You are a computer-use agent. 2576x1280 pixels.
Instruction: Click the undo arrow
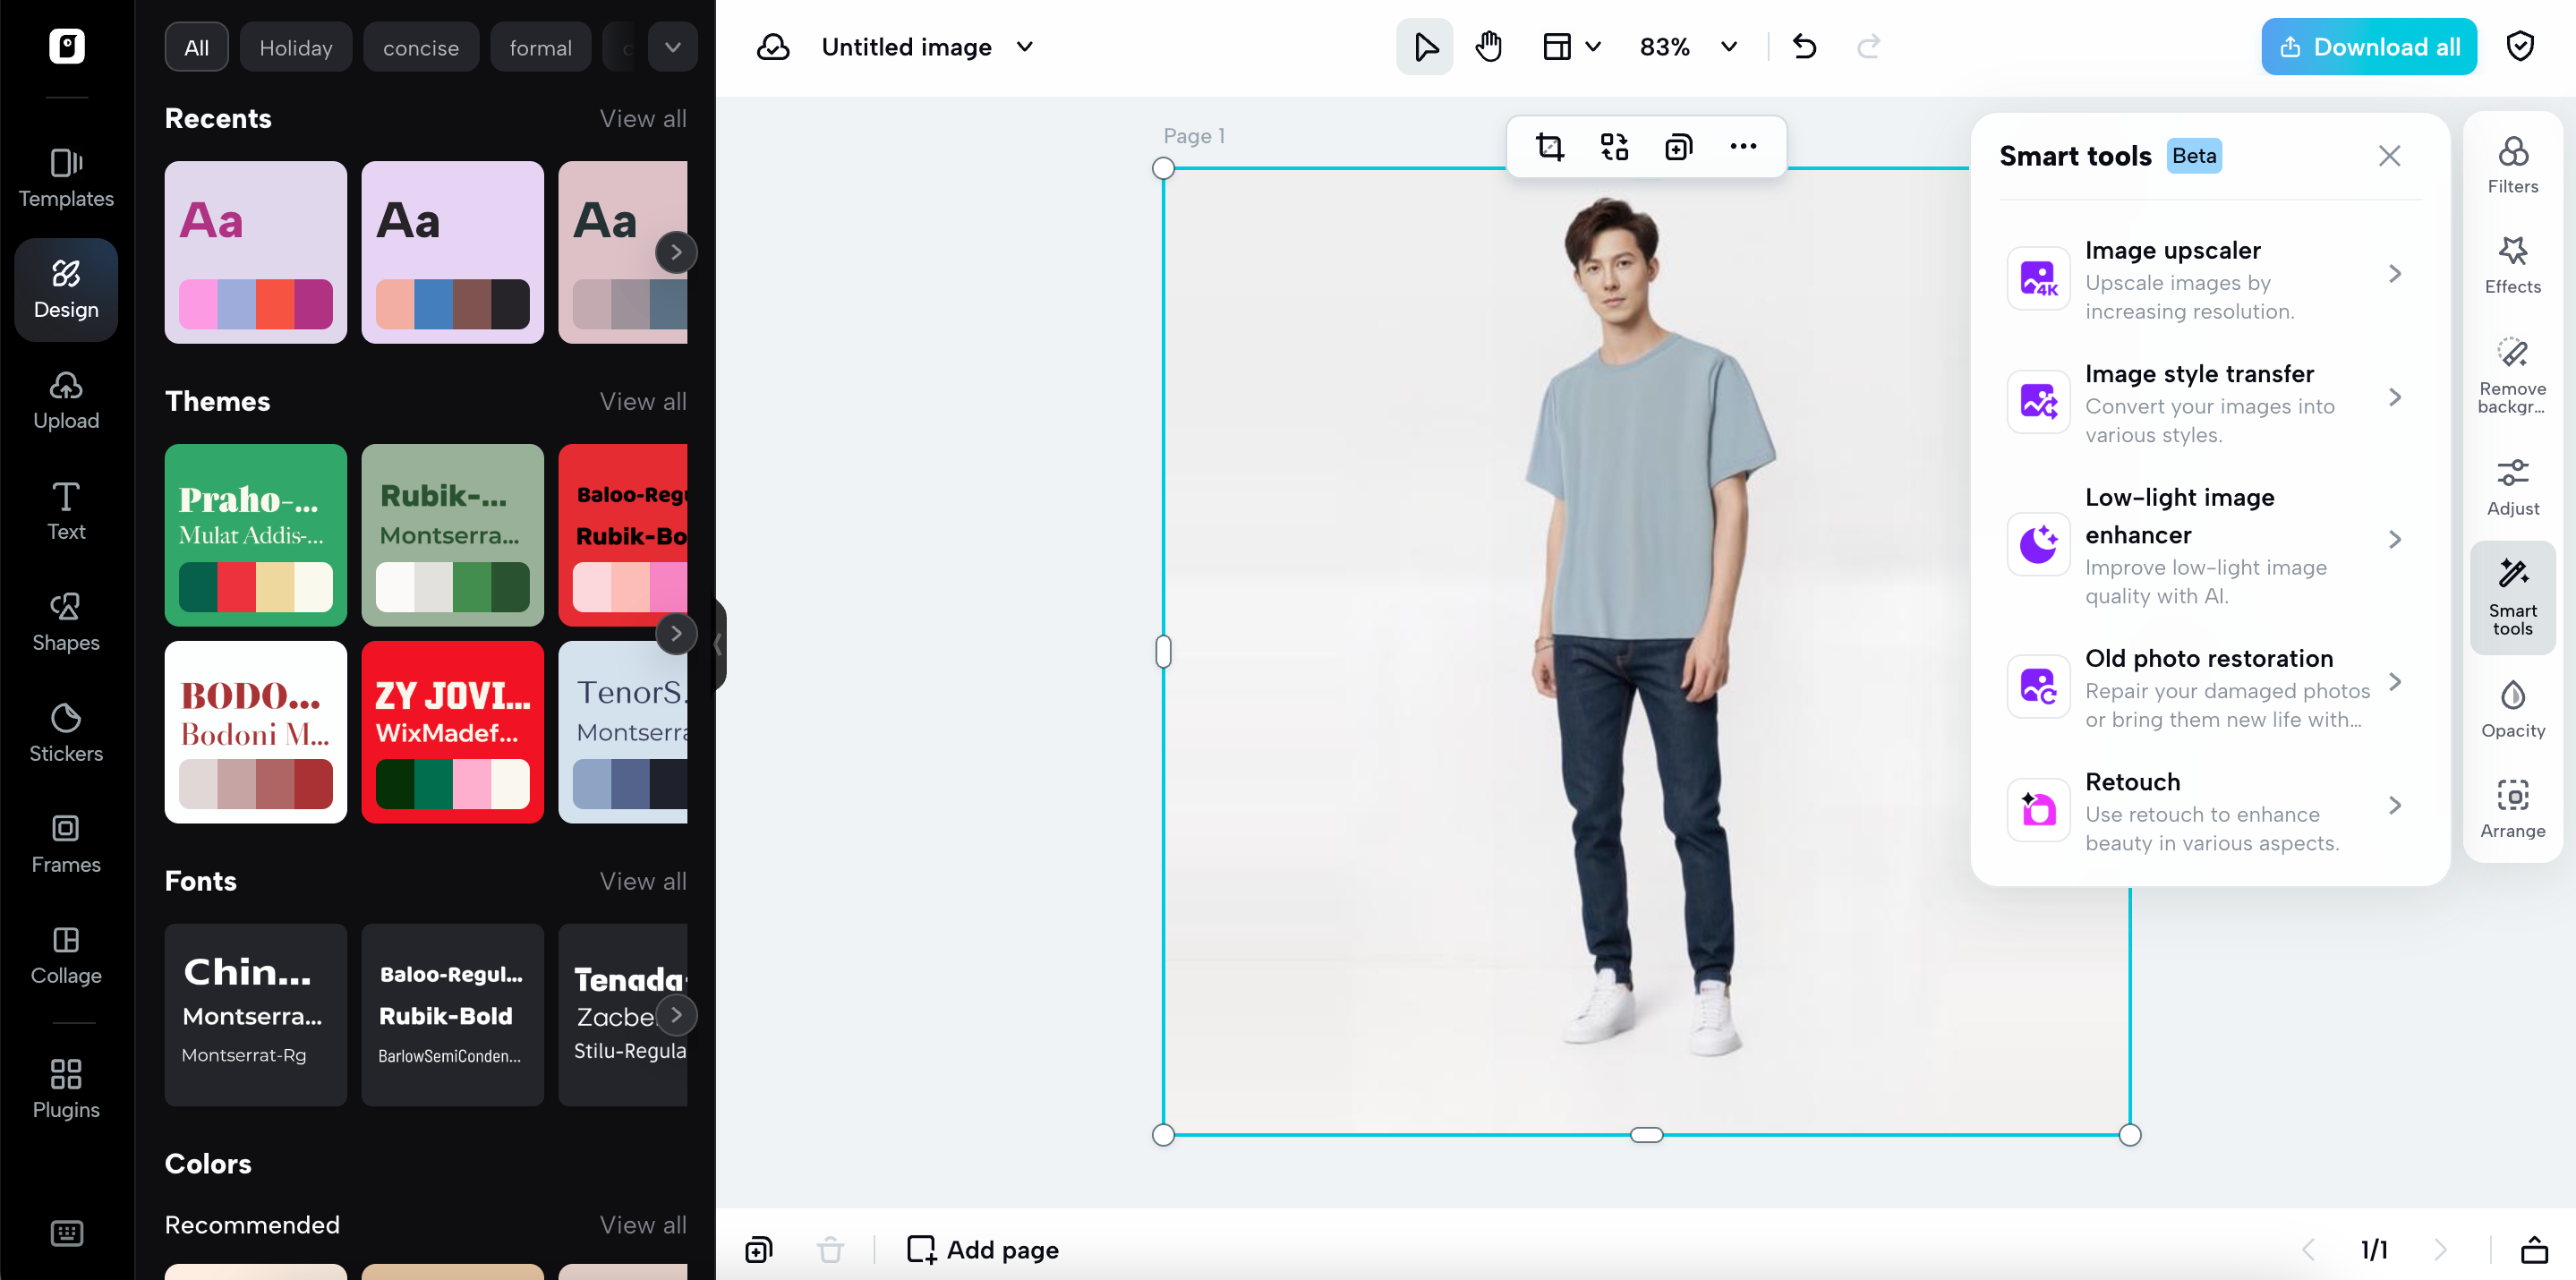coord(1805,46)
